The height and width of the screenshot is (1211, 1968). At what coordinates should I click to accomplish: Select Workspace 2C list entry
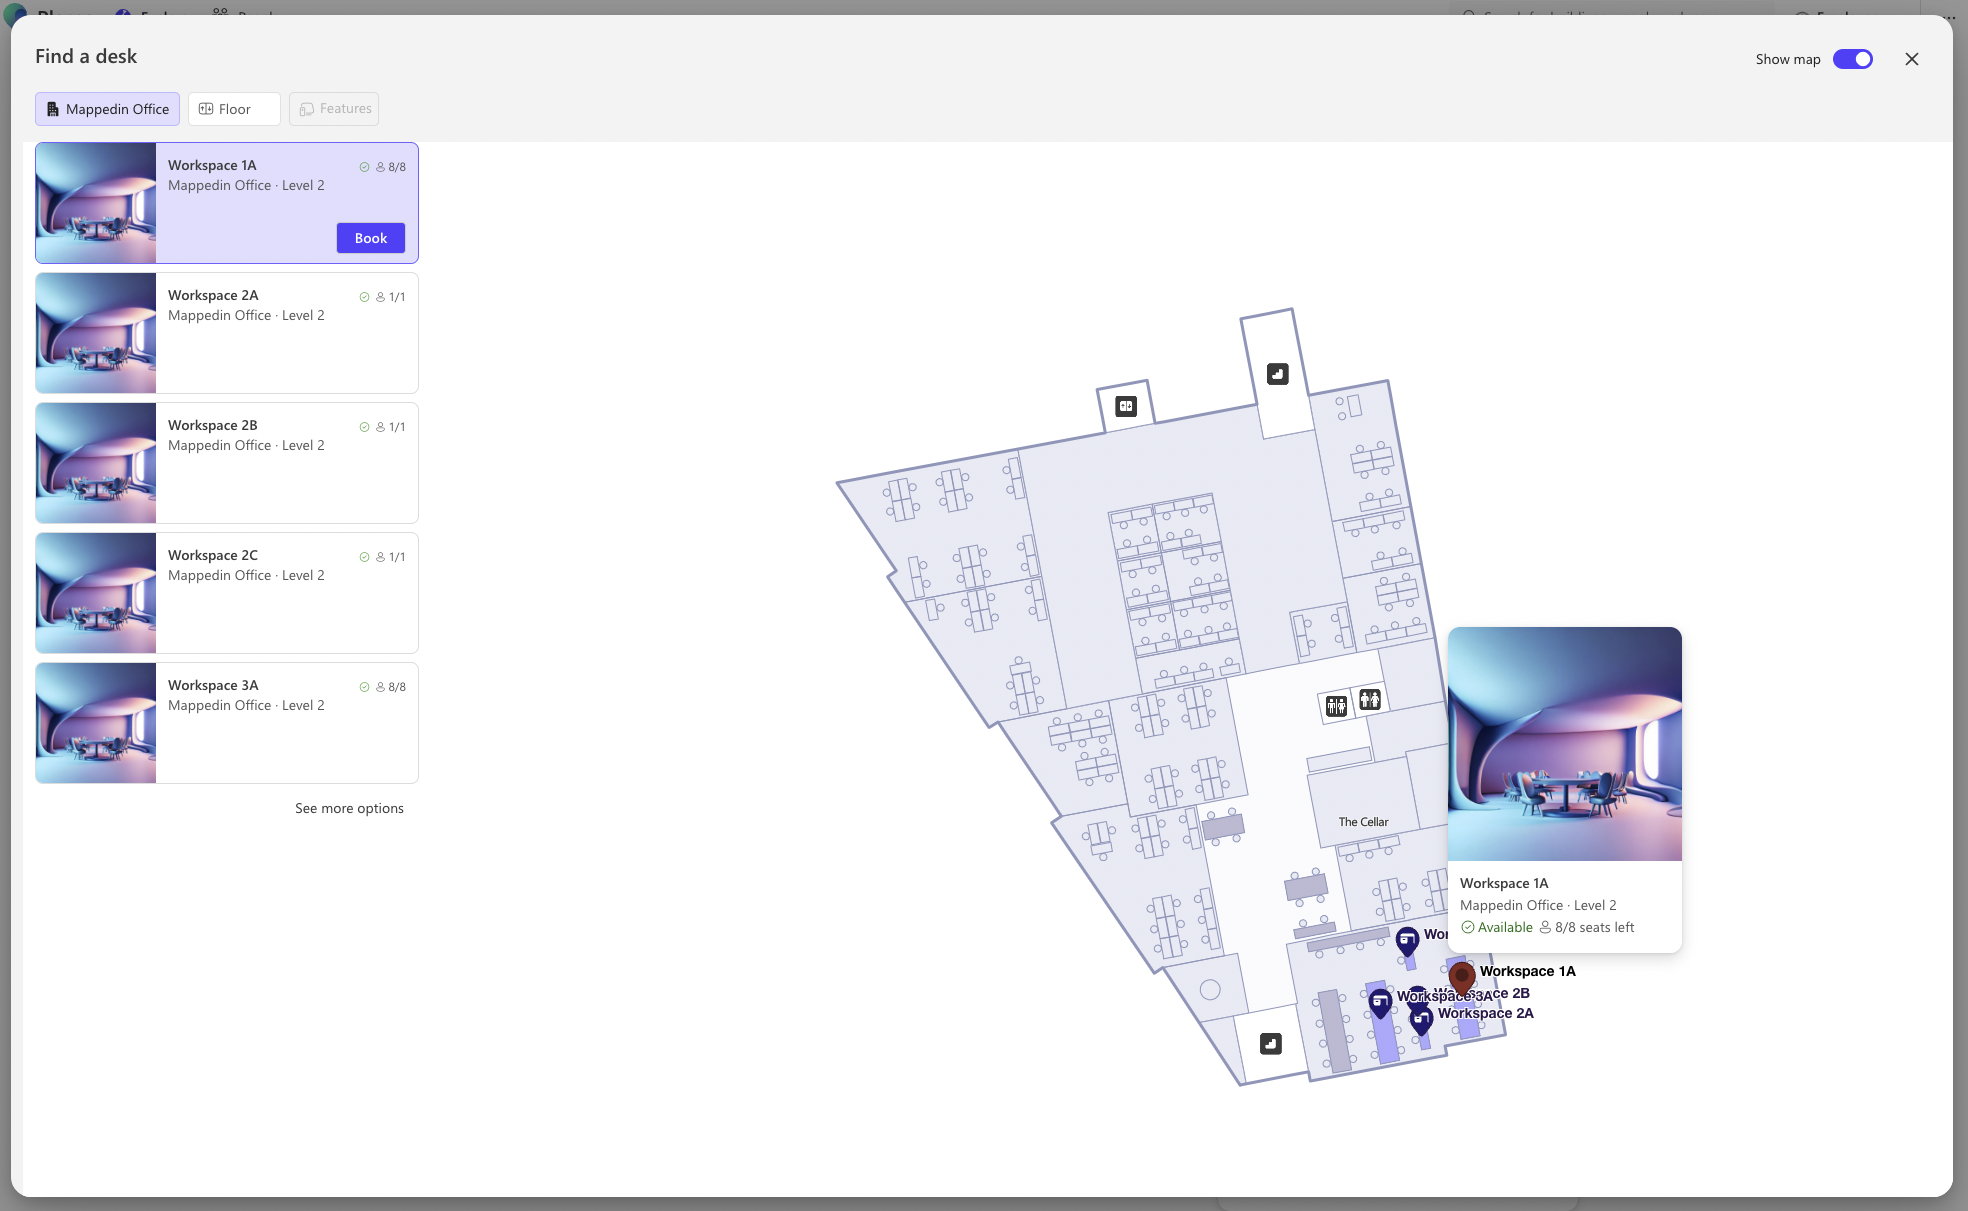227,593
